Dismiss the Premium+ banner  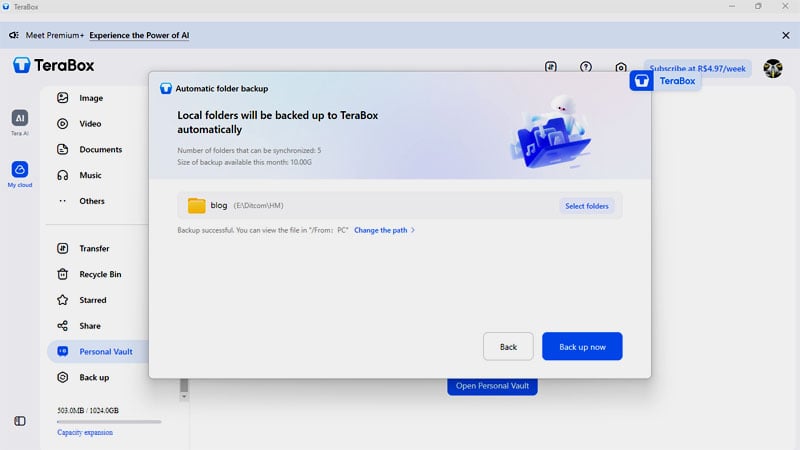click(x=786, y=35)
